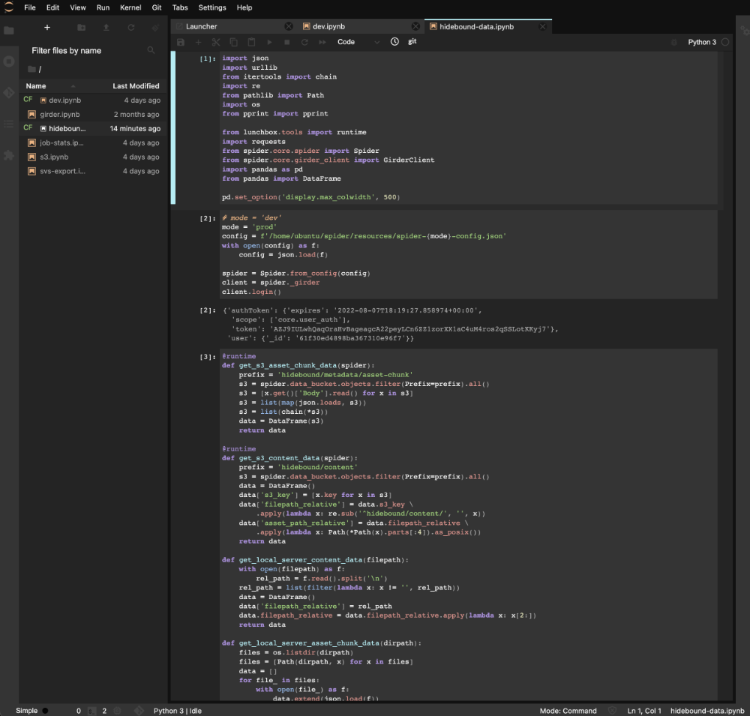Refresh the file list
Viewport: 750px width, 716px height.
[131, 28]
